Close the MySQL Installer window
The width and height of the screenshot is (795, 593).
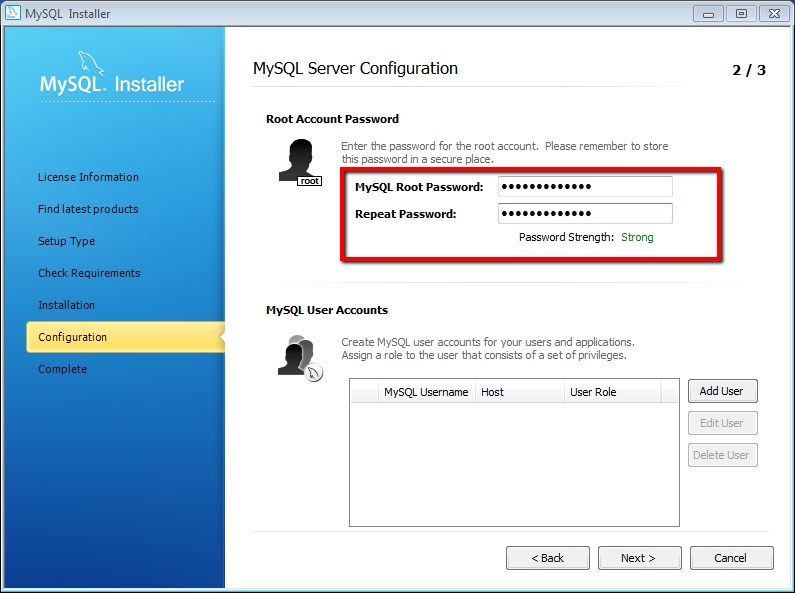[775, 14]
